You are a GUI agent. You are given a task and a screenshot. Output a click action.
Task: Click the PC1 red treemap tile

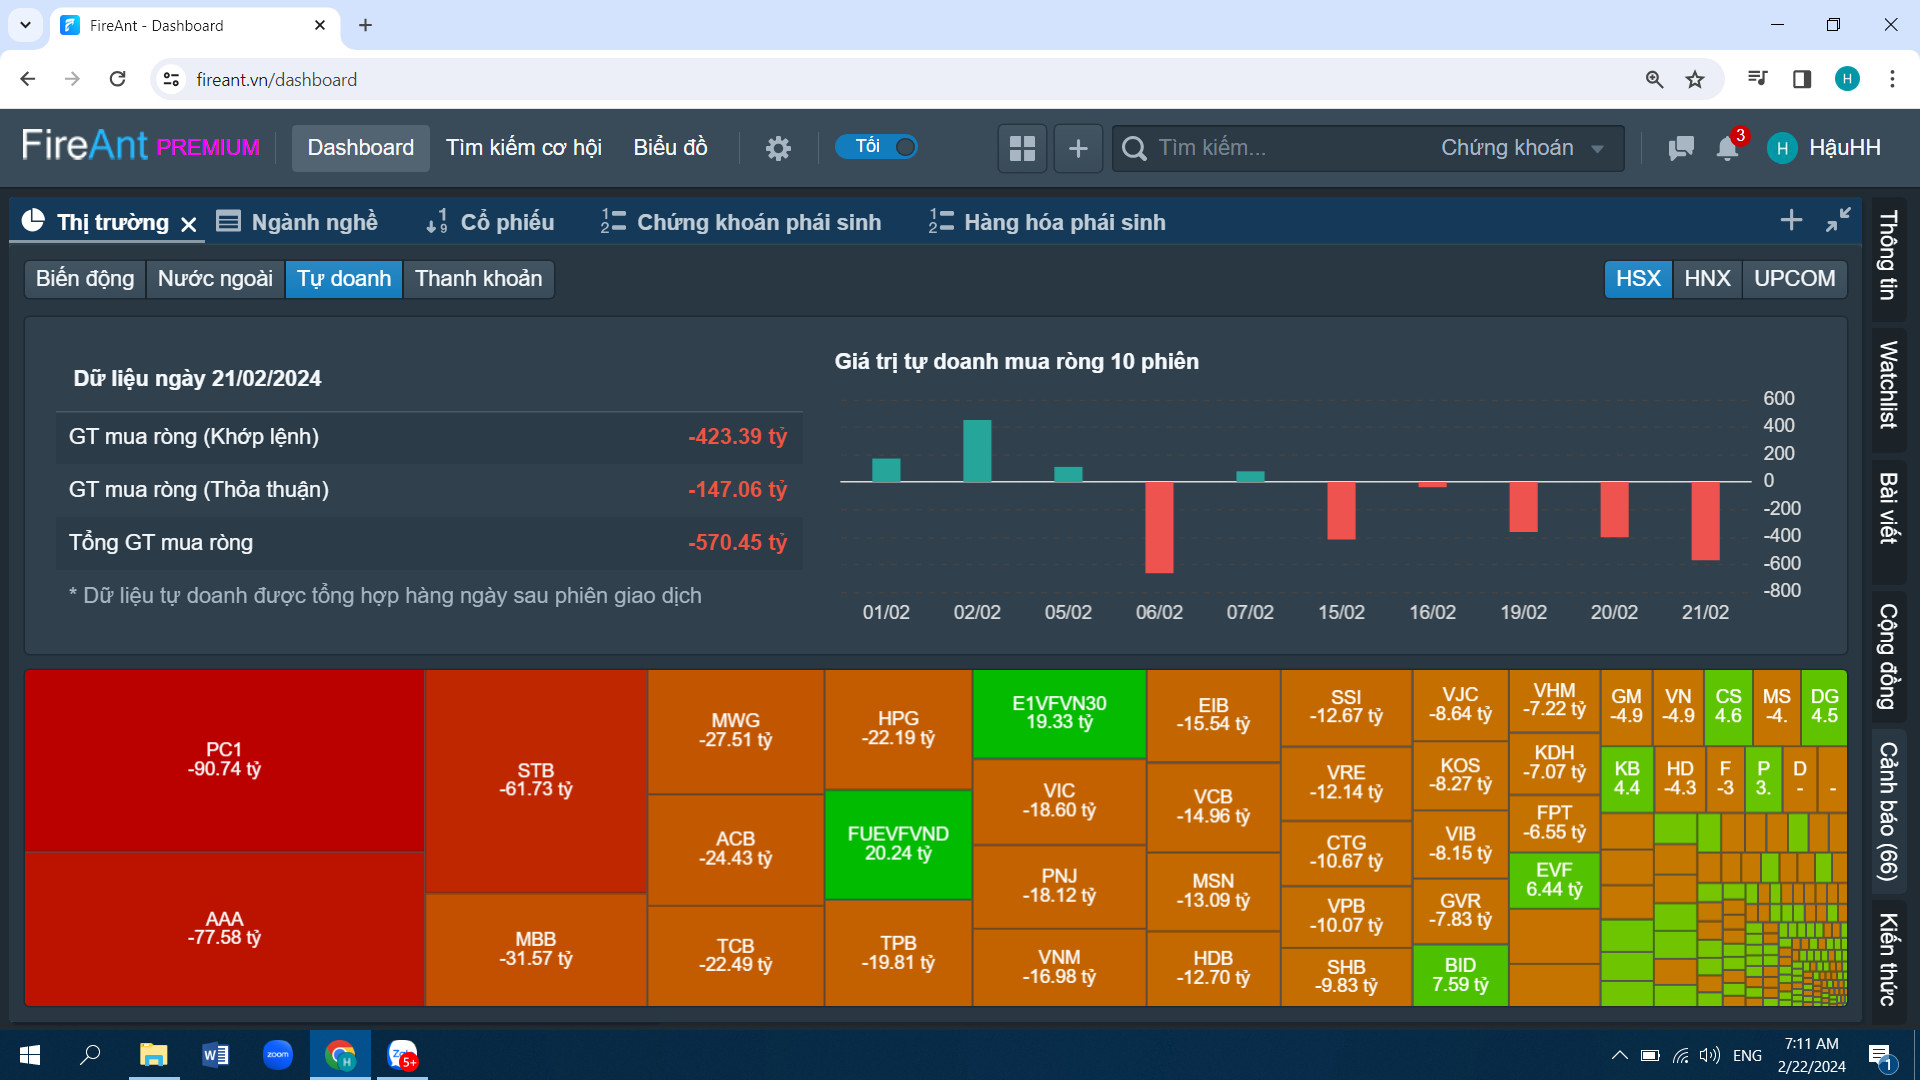(224, 760)
